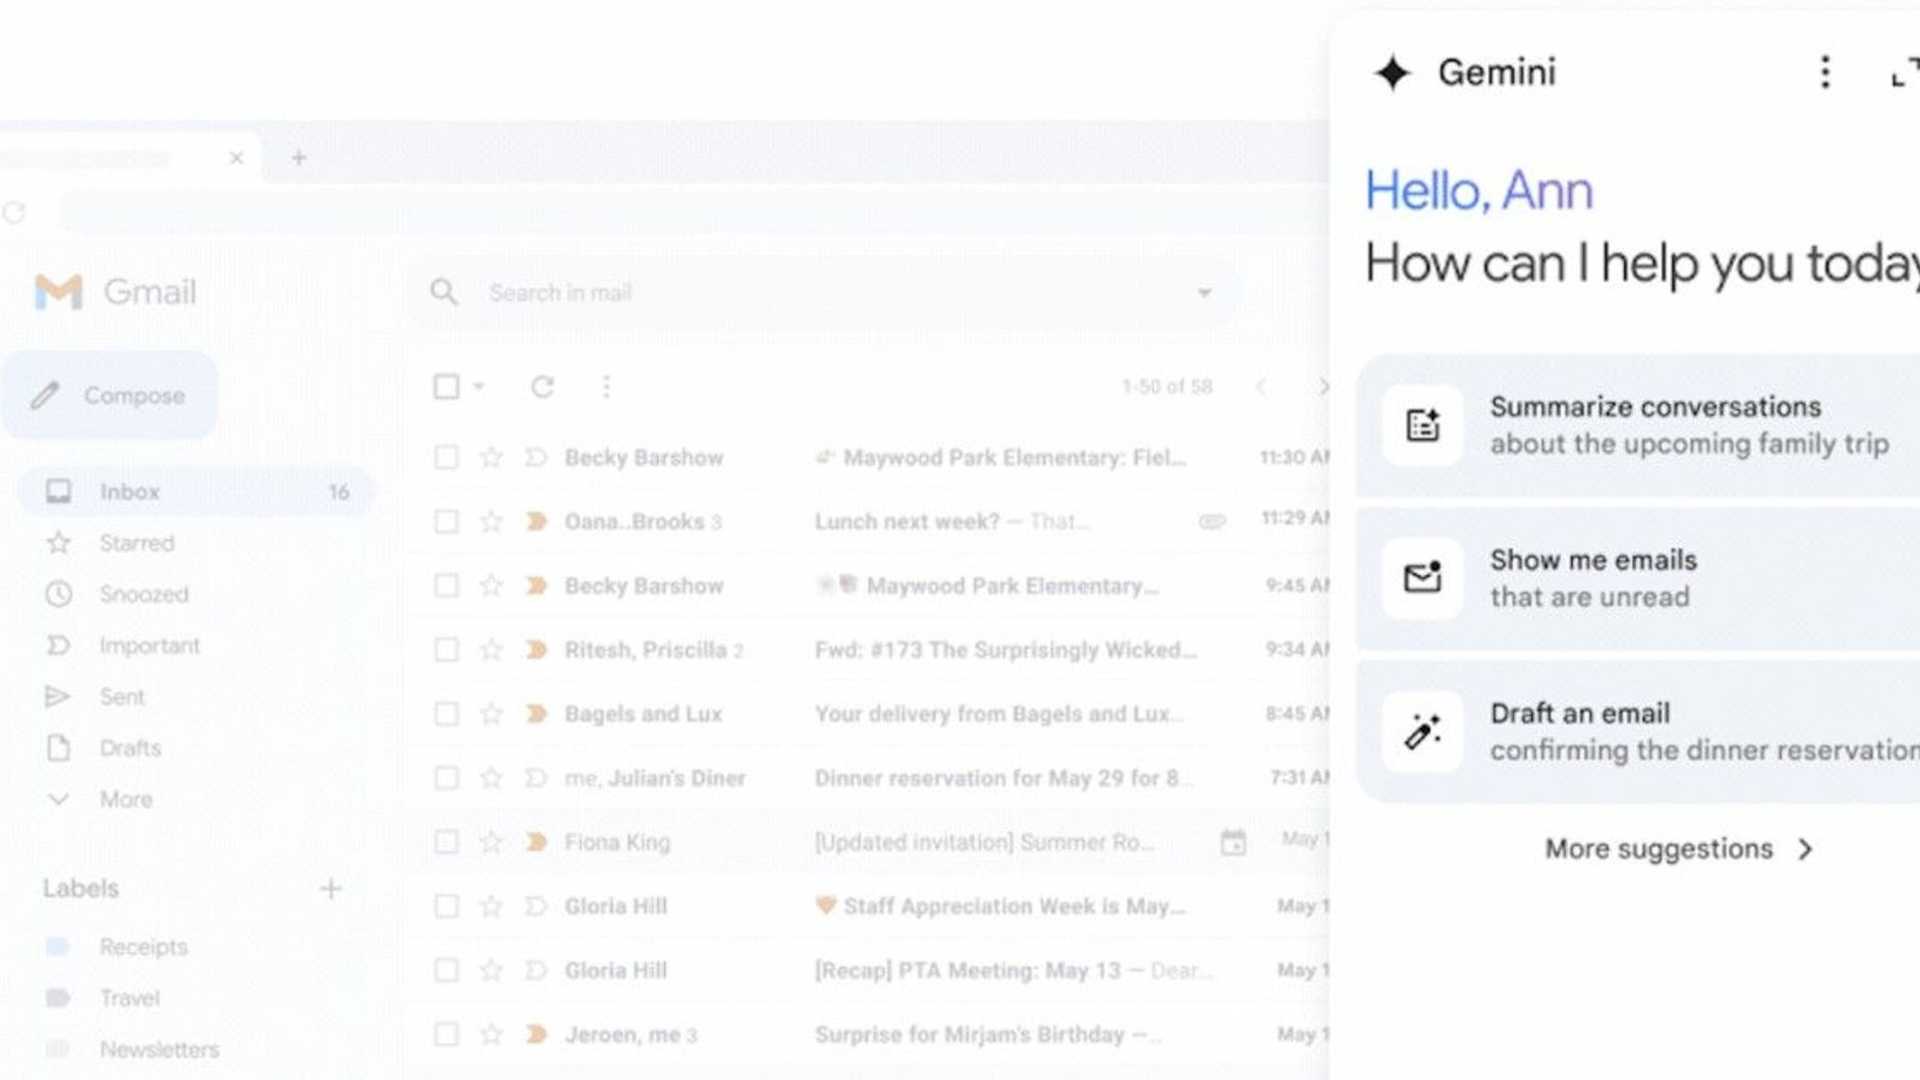Select the Summarize conversations suggestion icon

1422,425
